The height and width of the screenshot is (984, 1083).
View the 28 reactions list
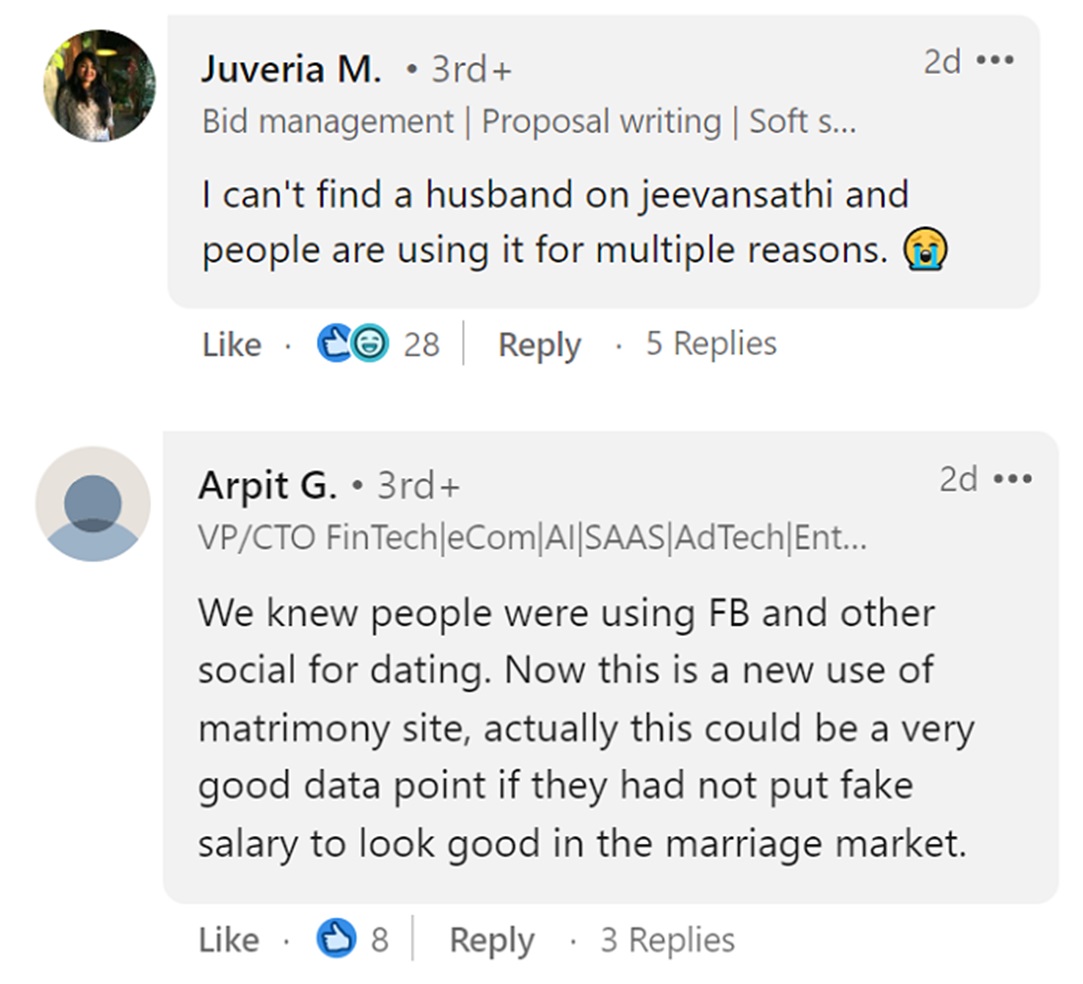421,345
